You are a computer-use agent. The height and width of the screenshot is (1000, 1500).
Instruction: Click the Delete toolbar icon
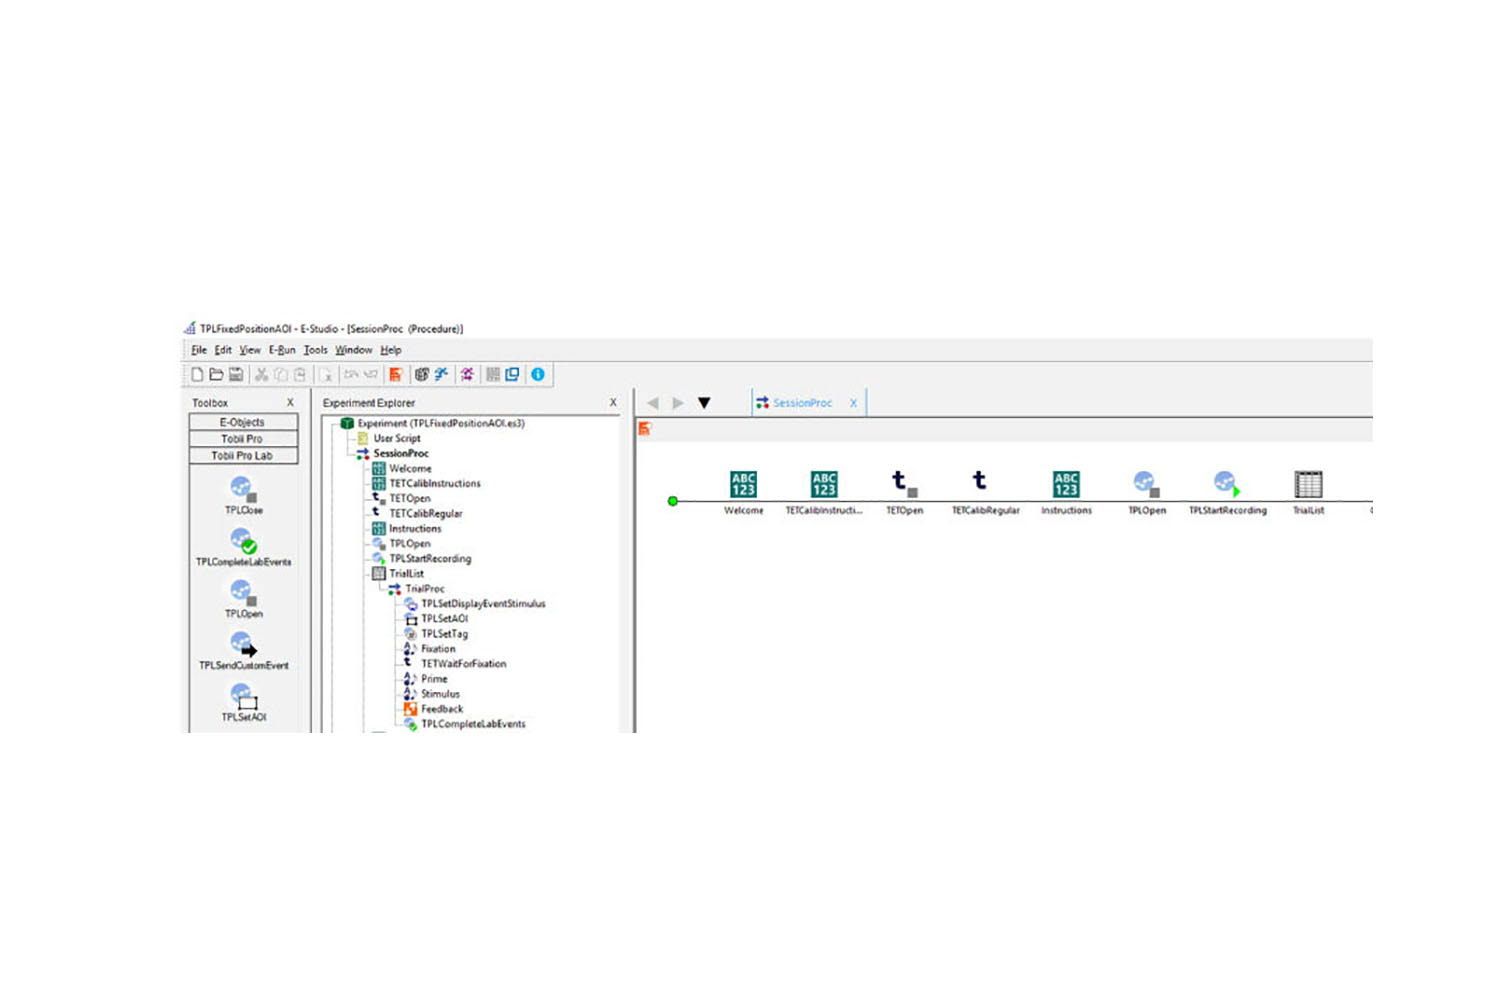tap(325, 374)
